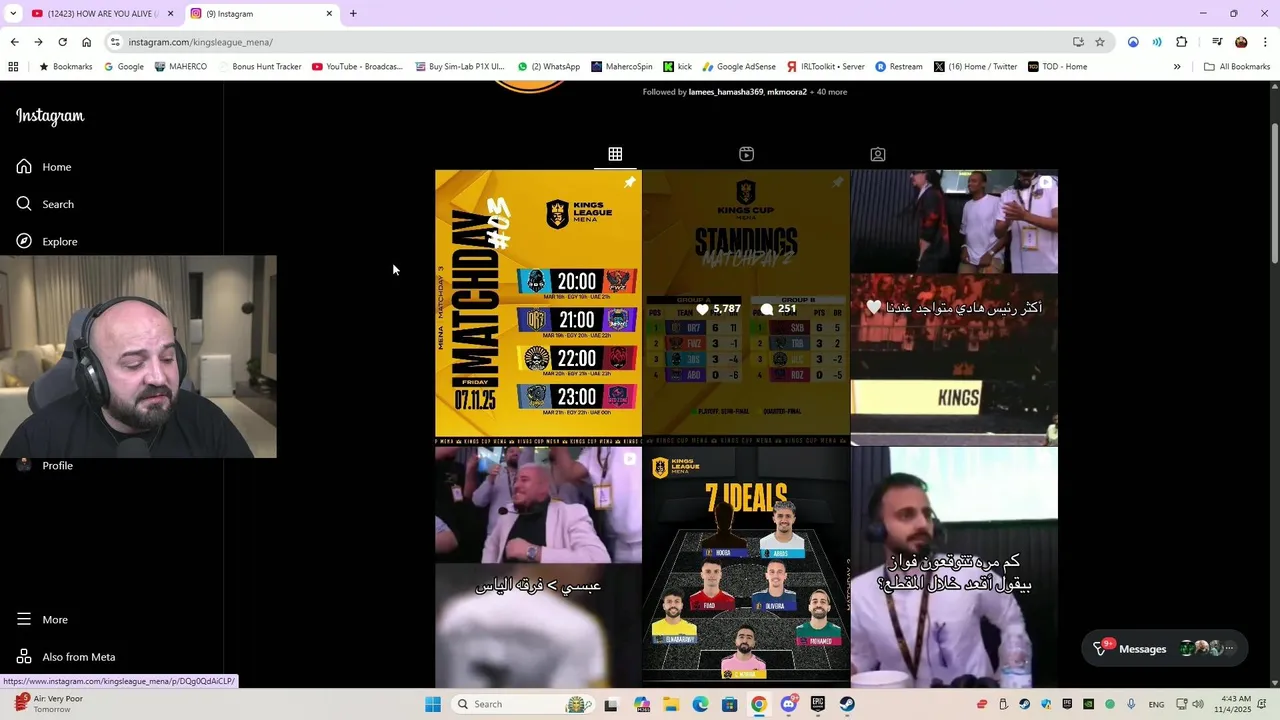Open the Buy Sim-Lab P1X bookmark

coord(459,67)
